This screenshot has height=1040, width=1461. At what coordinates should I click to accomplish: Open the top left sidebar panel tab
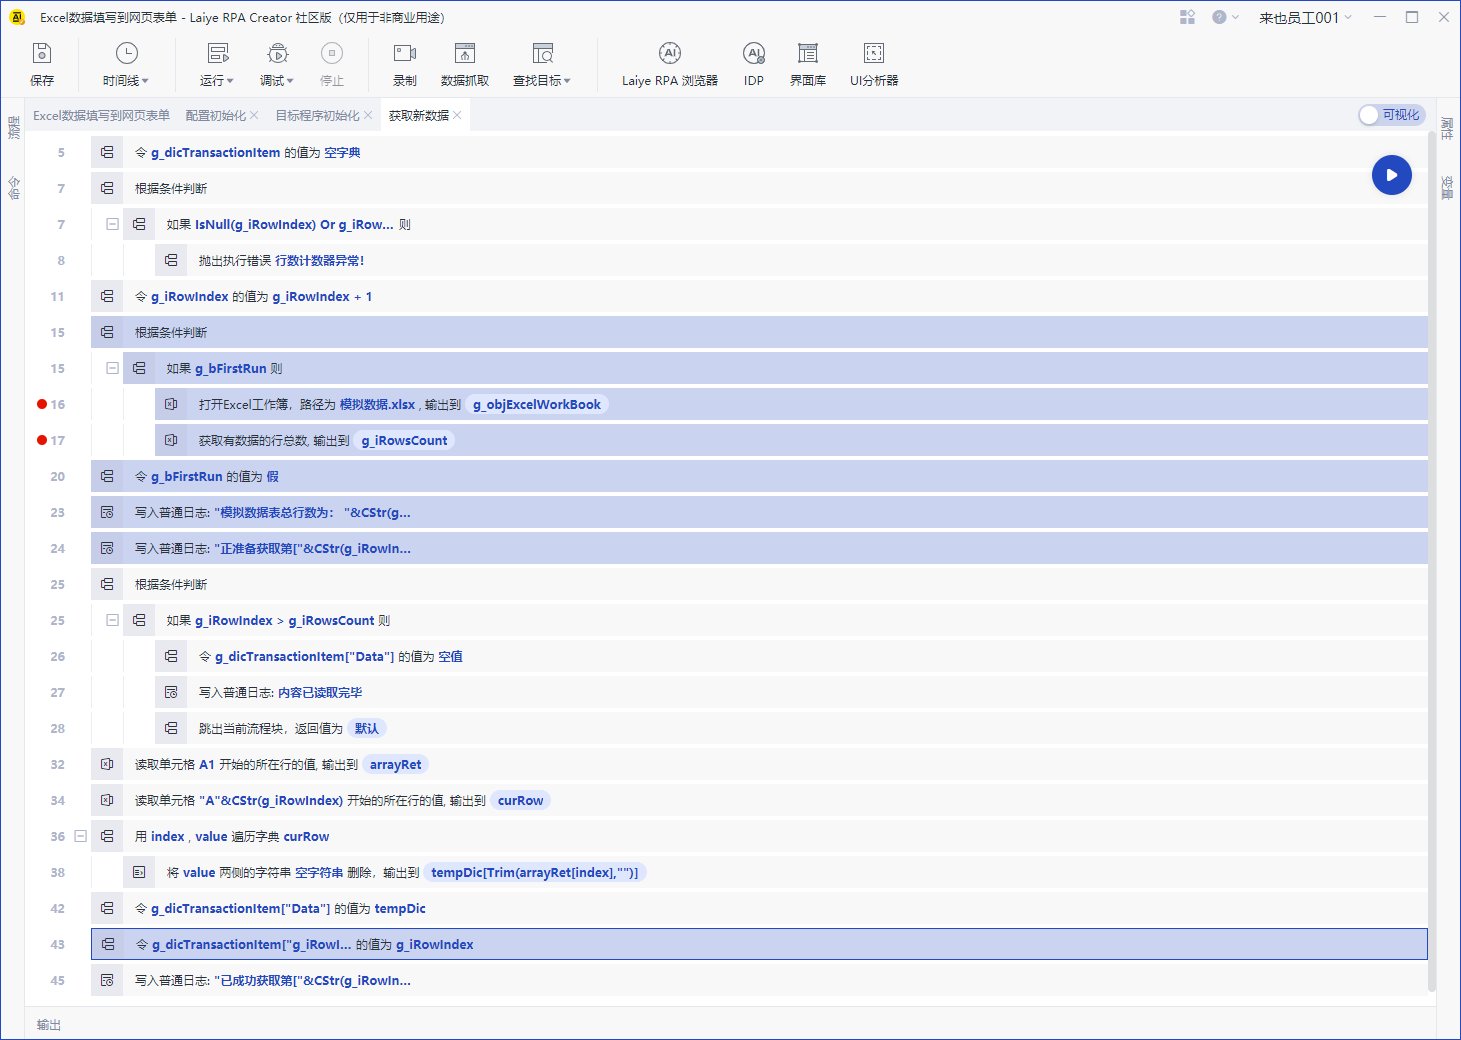[x=13, y=127]
